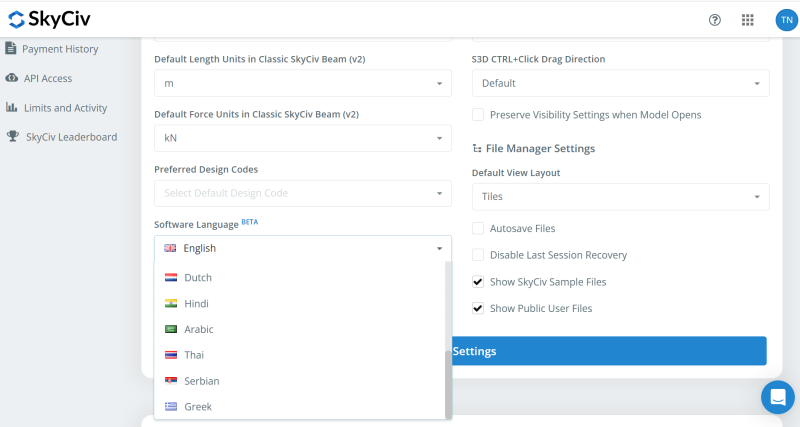Viewport: 800px width, 427px height.
Task: Click the File Manager Settings tree icon
Action: tap(477, 148)
